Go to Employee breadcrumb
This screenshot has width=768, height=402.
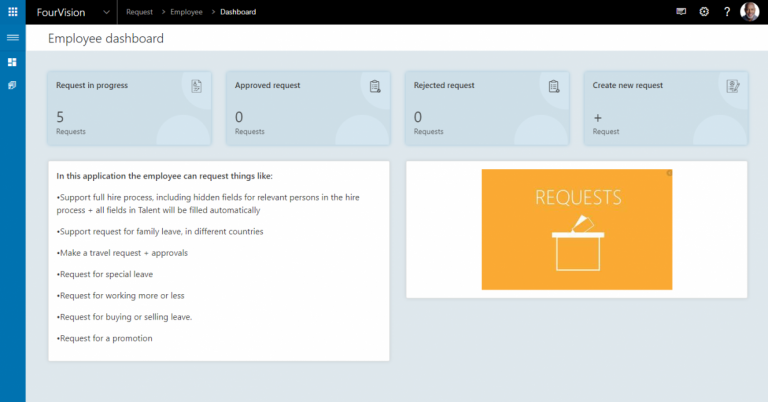[186, 12]
